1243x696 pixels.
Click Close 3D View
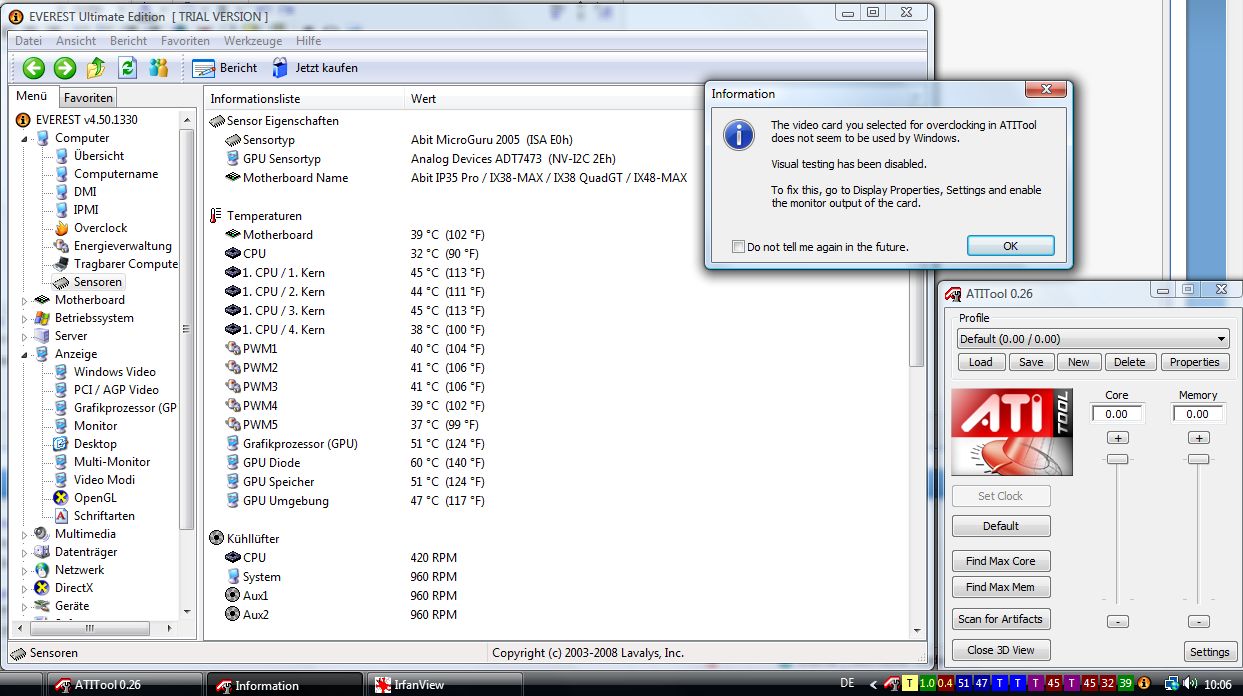coord(1001,650)
